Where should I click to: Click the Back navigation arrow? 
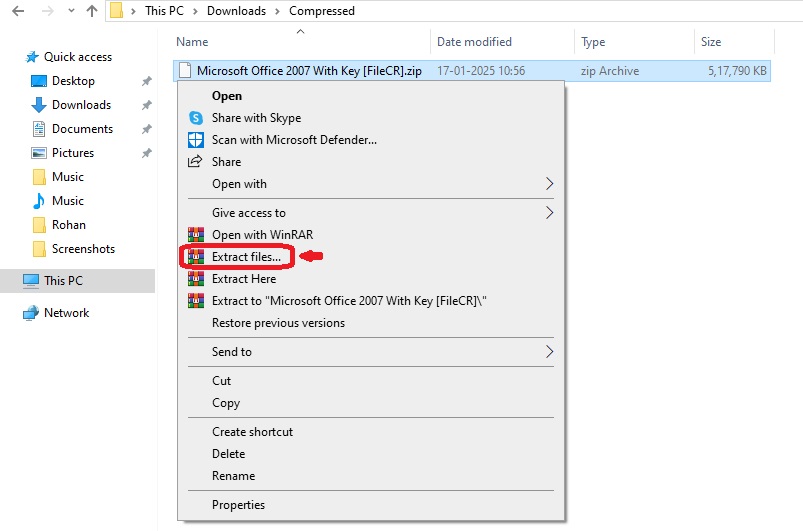click(x=18, y=11)
